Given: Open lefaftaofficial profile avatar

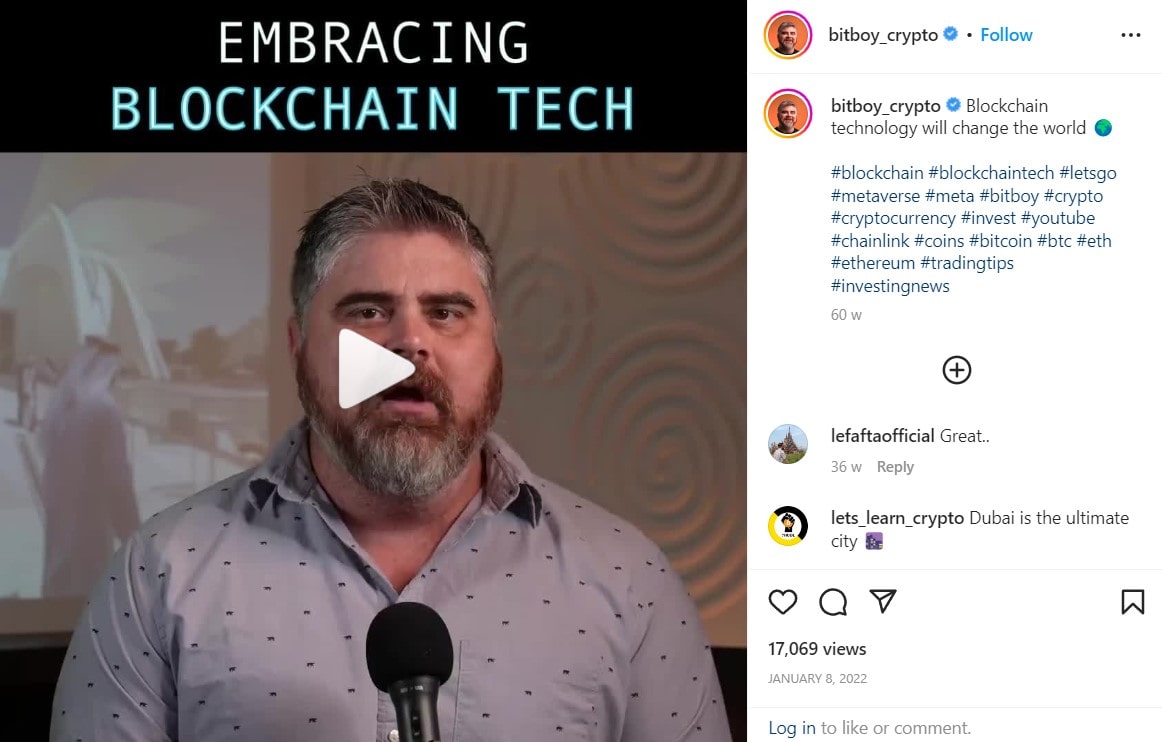Looking at the screenshot, I should click(x=788, y=444).
